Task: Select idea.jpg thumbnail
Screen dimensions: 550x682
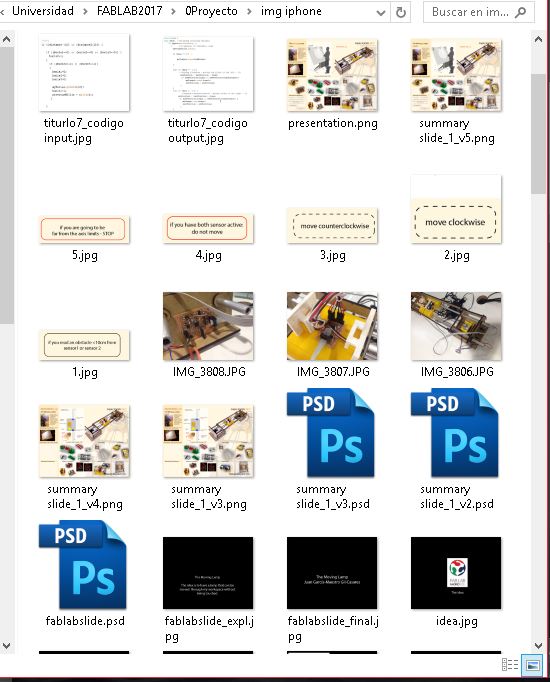Action: pos(456,573)
